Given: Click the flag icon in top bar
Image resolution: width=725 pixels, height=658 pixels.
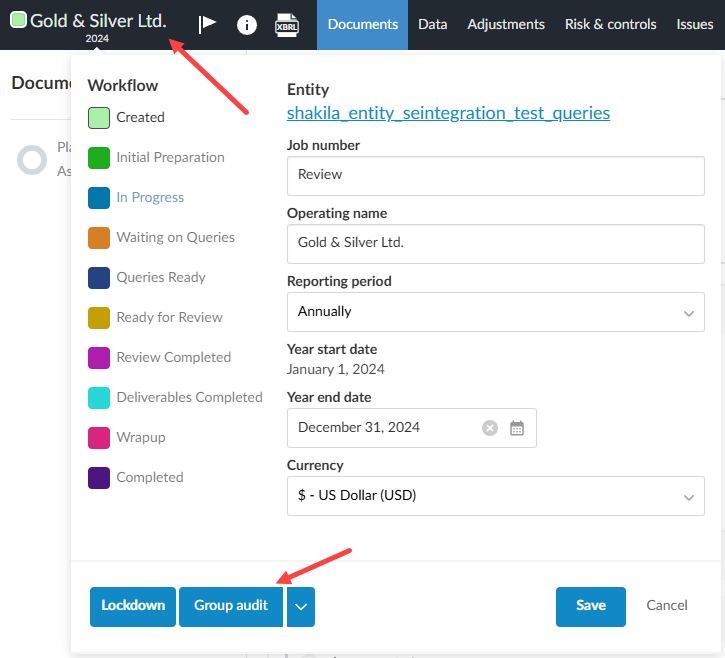Looking at the screenshot, I should tap(207, 24).
